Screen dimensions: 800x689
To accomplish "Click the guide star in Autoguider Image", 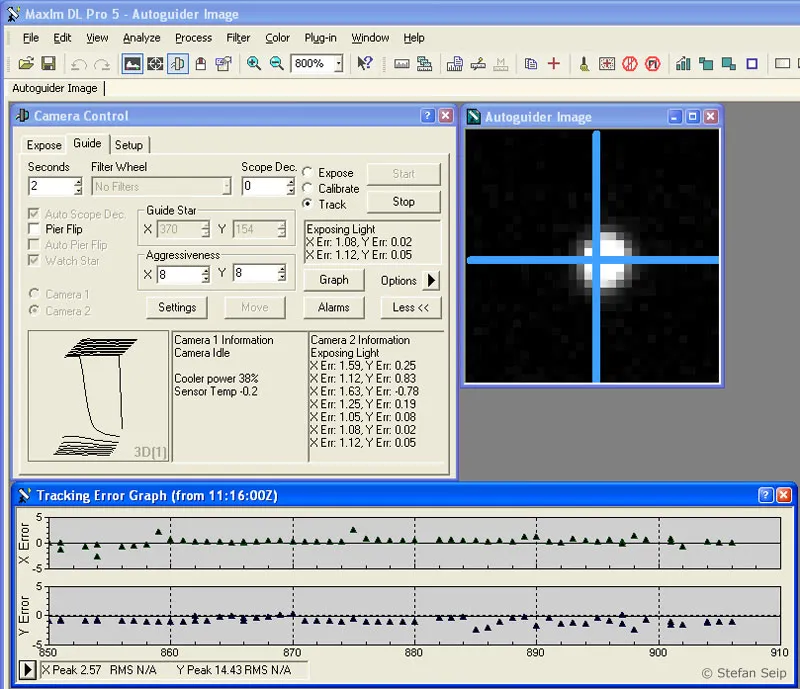I will [607, 259].
